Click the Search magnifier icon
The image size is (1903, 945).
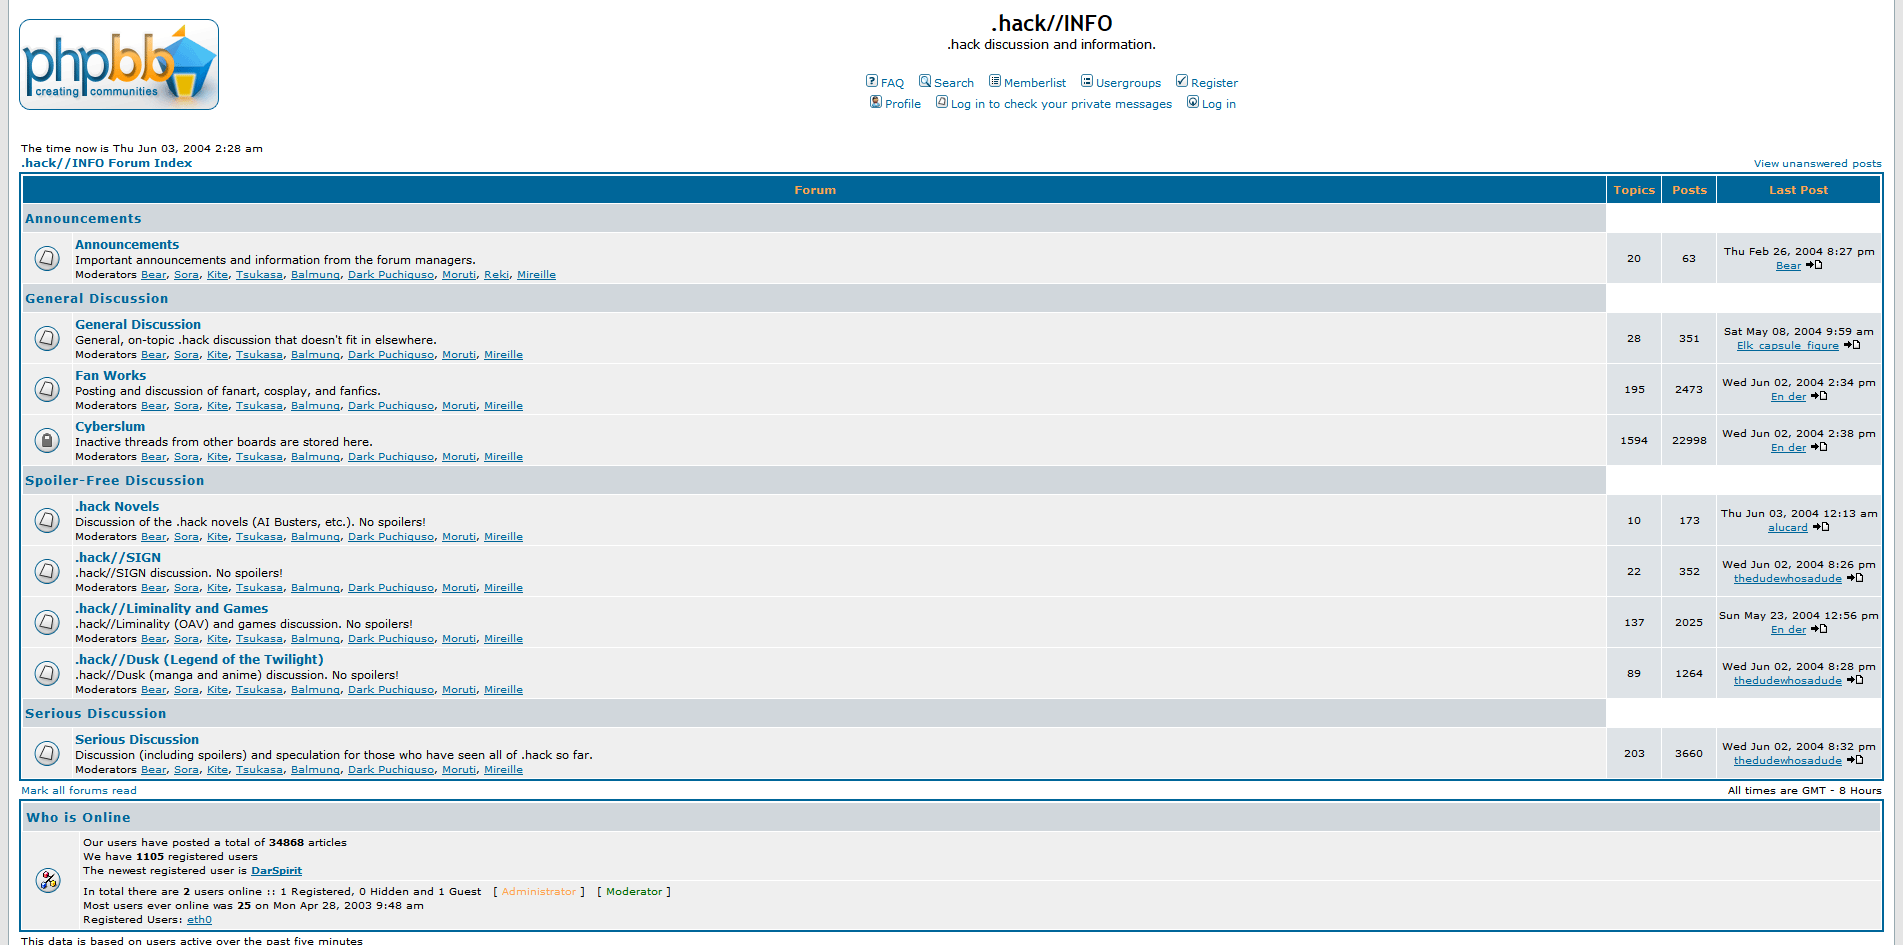coord(925,81)
